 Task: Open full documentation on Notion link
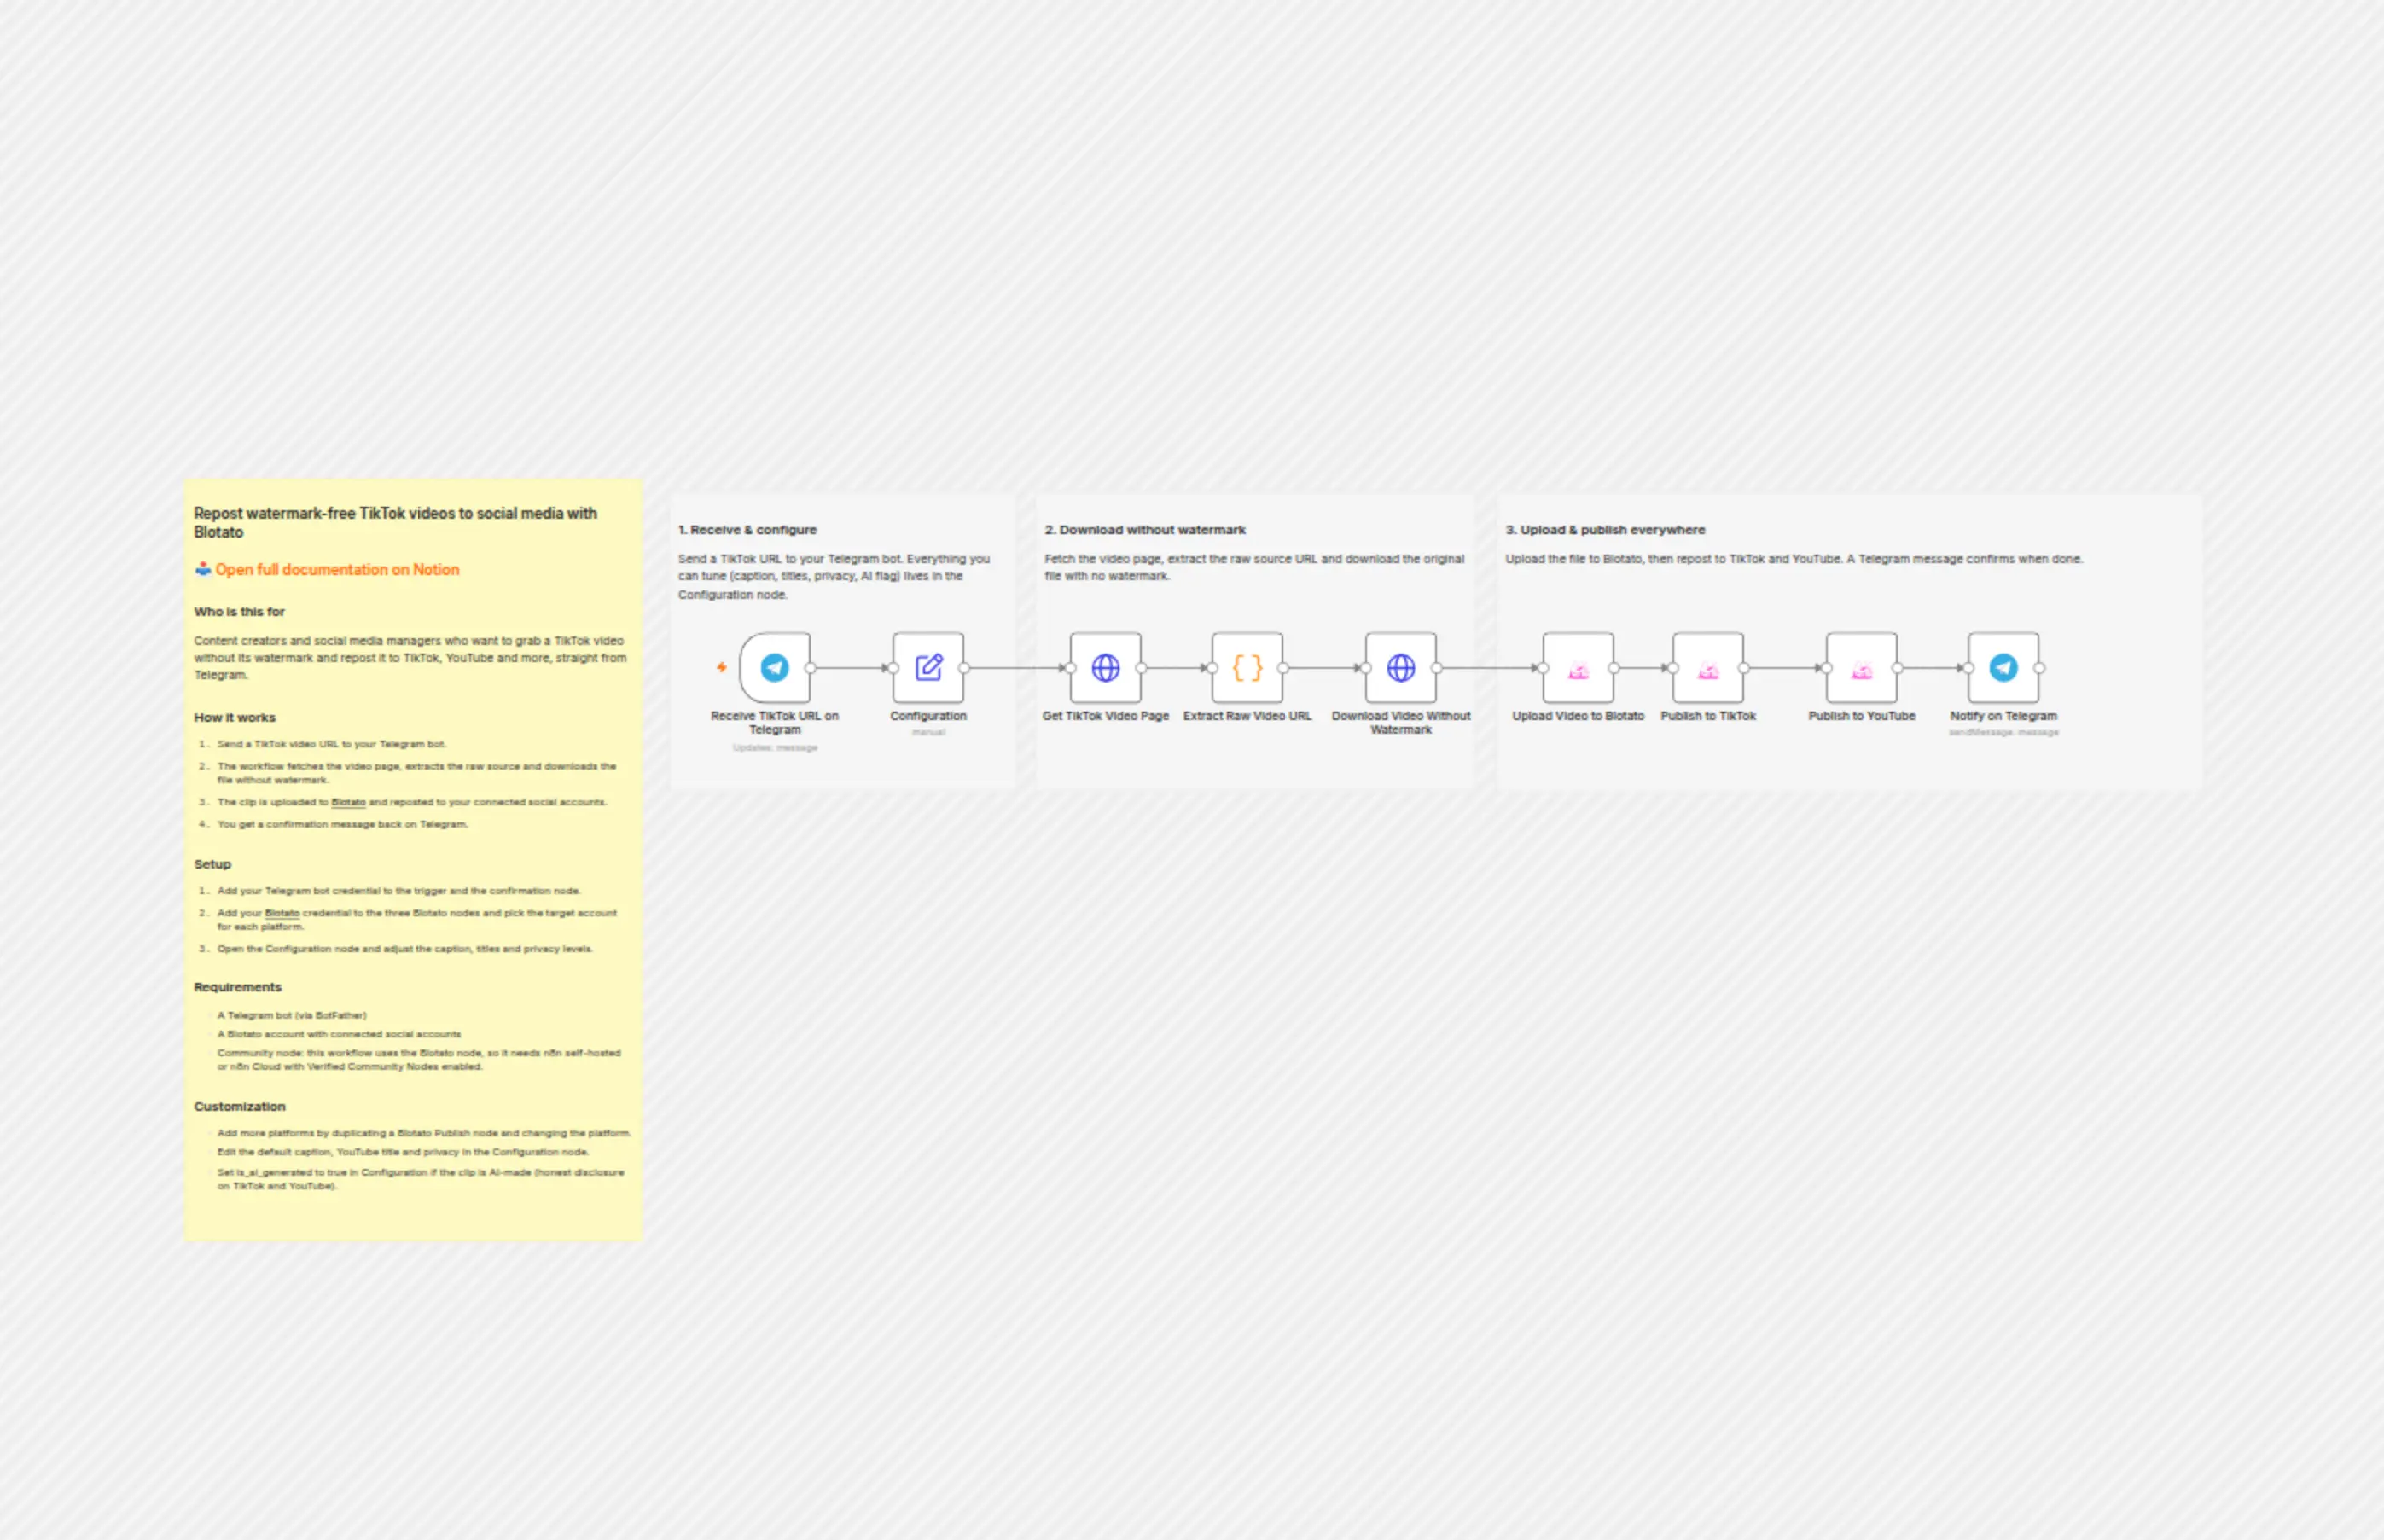point(337,569)
